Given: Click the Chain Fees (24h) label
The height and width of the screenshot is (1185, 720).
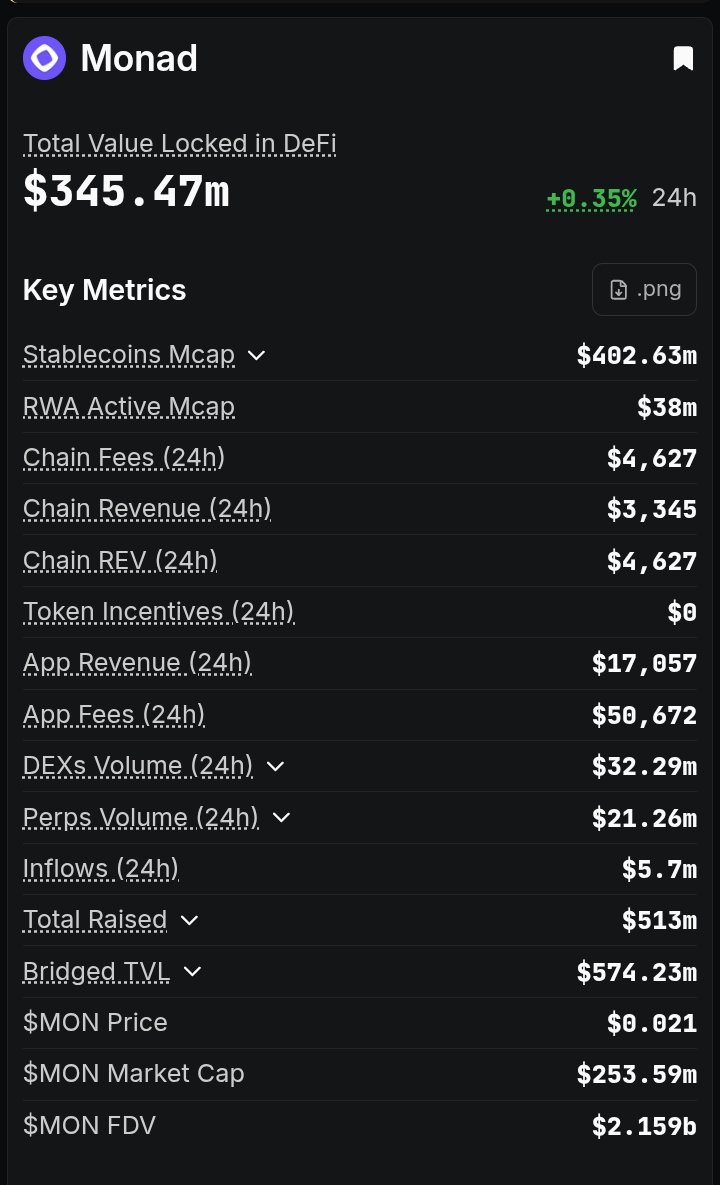Looking at the screenshot, I should 124,458.
